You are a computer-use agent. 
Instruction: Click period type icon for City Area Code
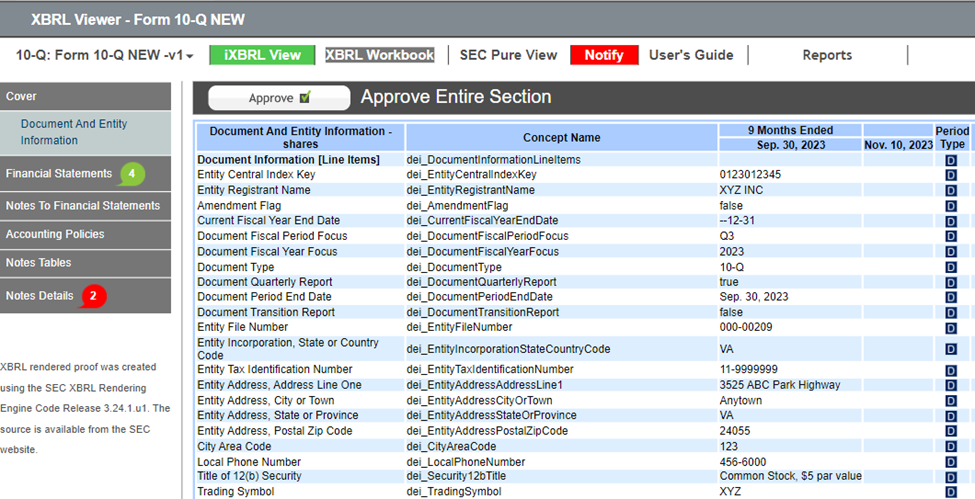click(950, 446)
